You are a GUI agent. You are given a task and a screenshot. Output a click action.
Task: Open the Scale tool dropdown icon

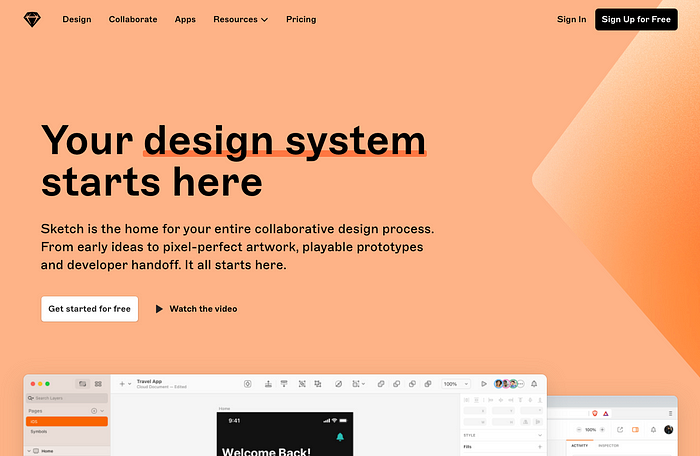[x=358, y=384]
